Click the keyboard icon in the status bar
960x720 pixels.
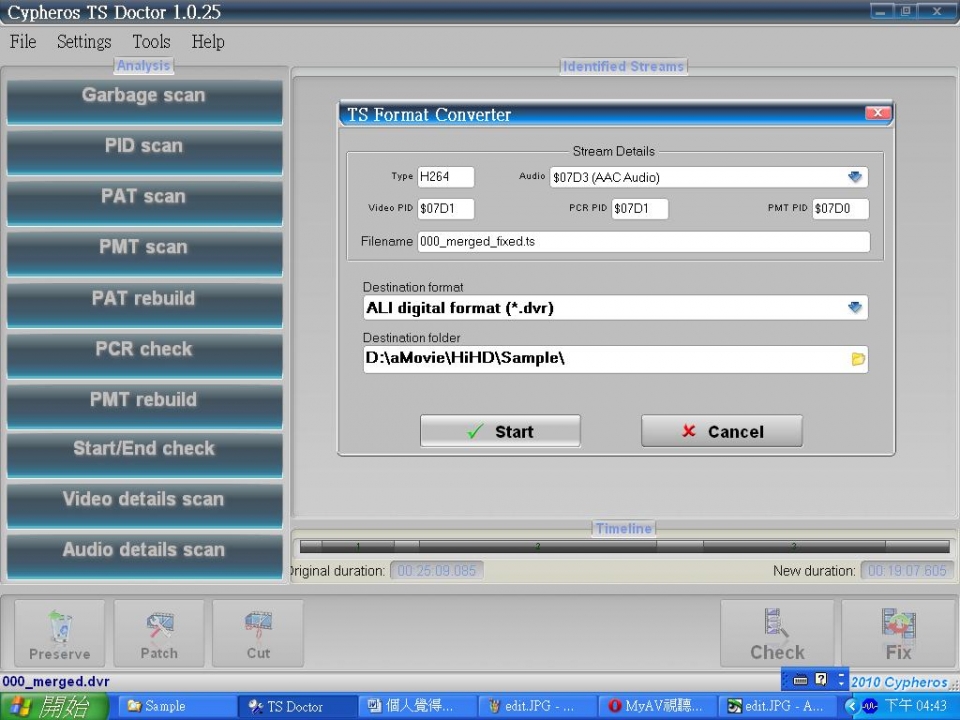(800, 680)
